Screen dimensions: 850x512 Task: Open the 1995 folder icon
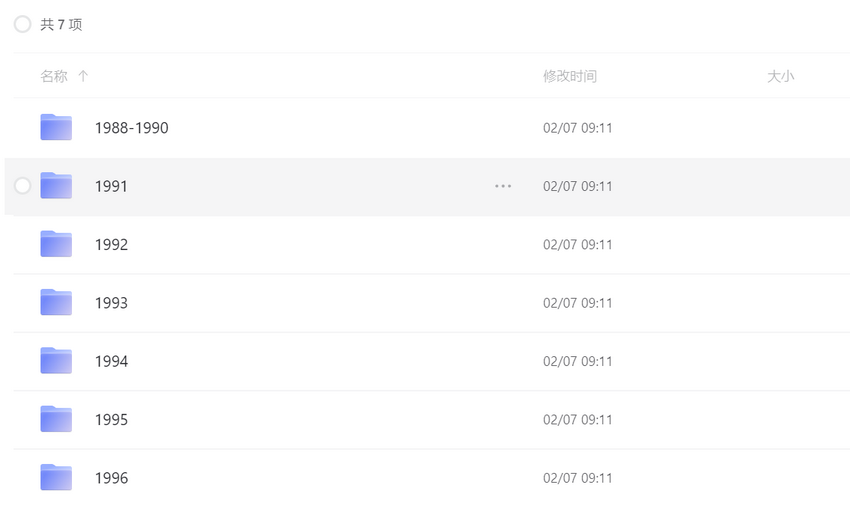click(x=56, y=419)
